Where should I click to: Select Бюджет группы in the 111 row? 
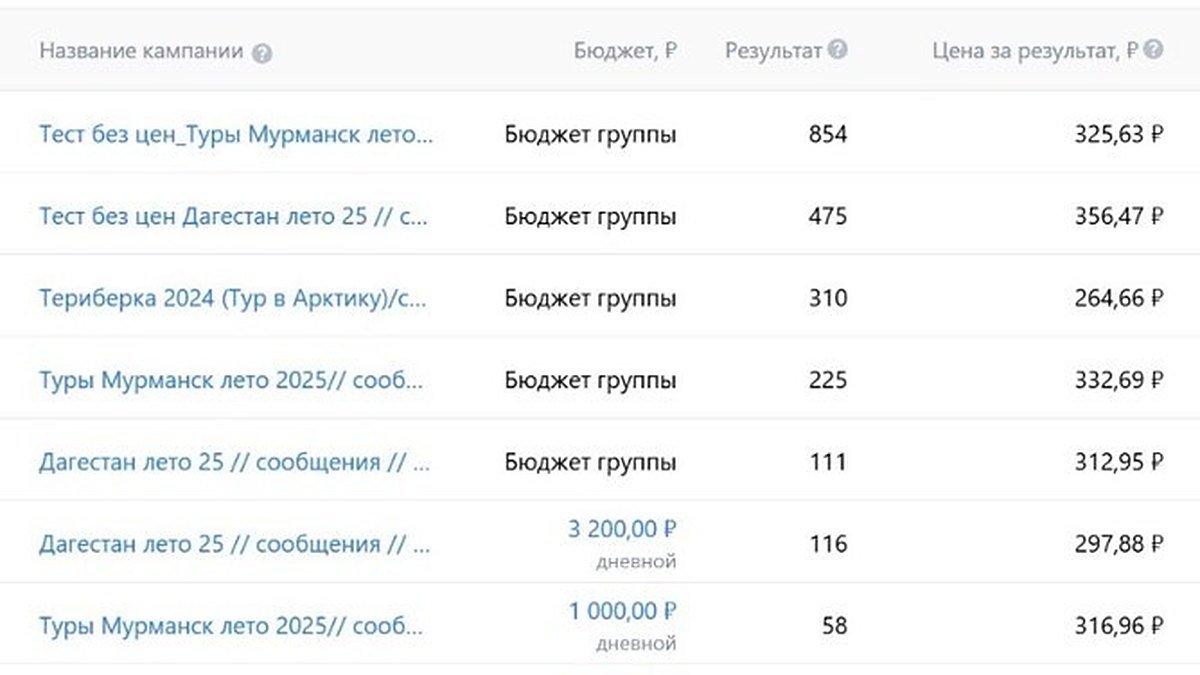pyautogui.click(x=591, y=463)
